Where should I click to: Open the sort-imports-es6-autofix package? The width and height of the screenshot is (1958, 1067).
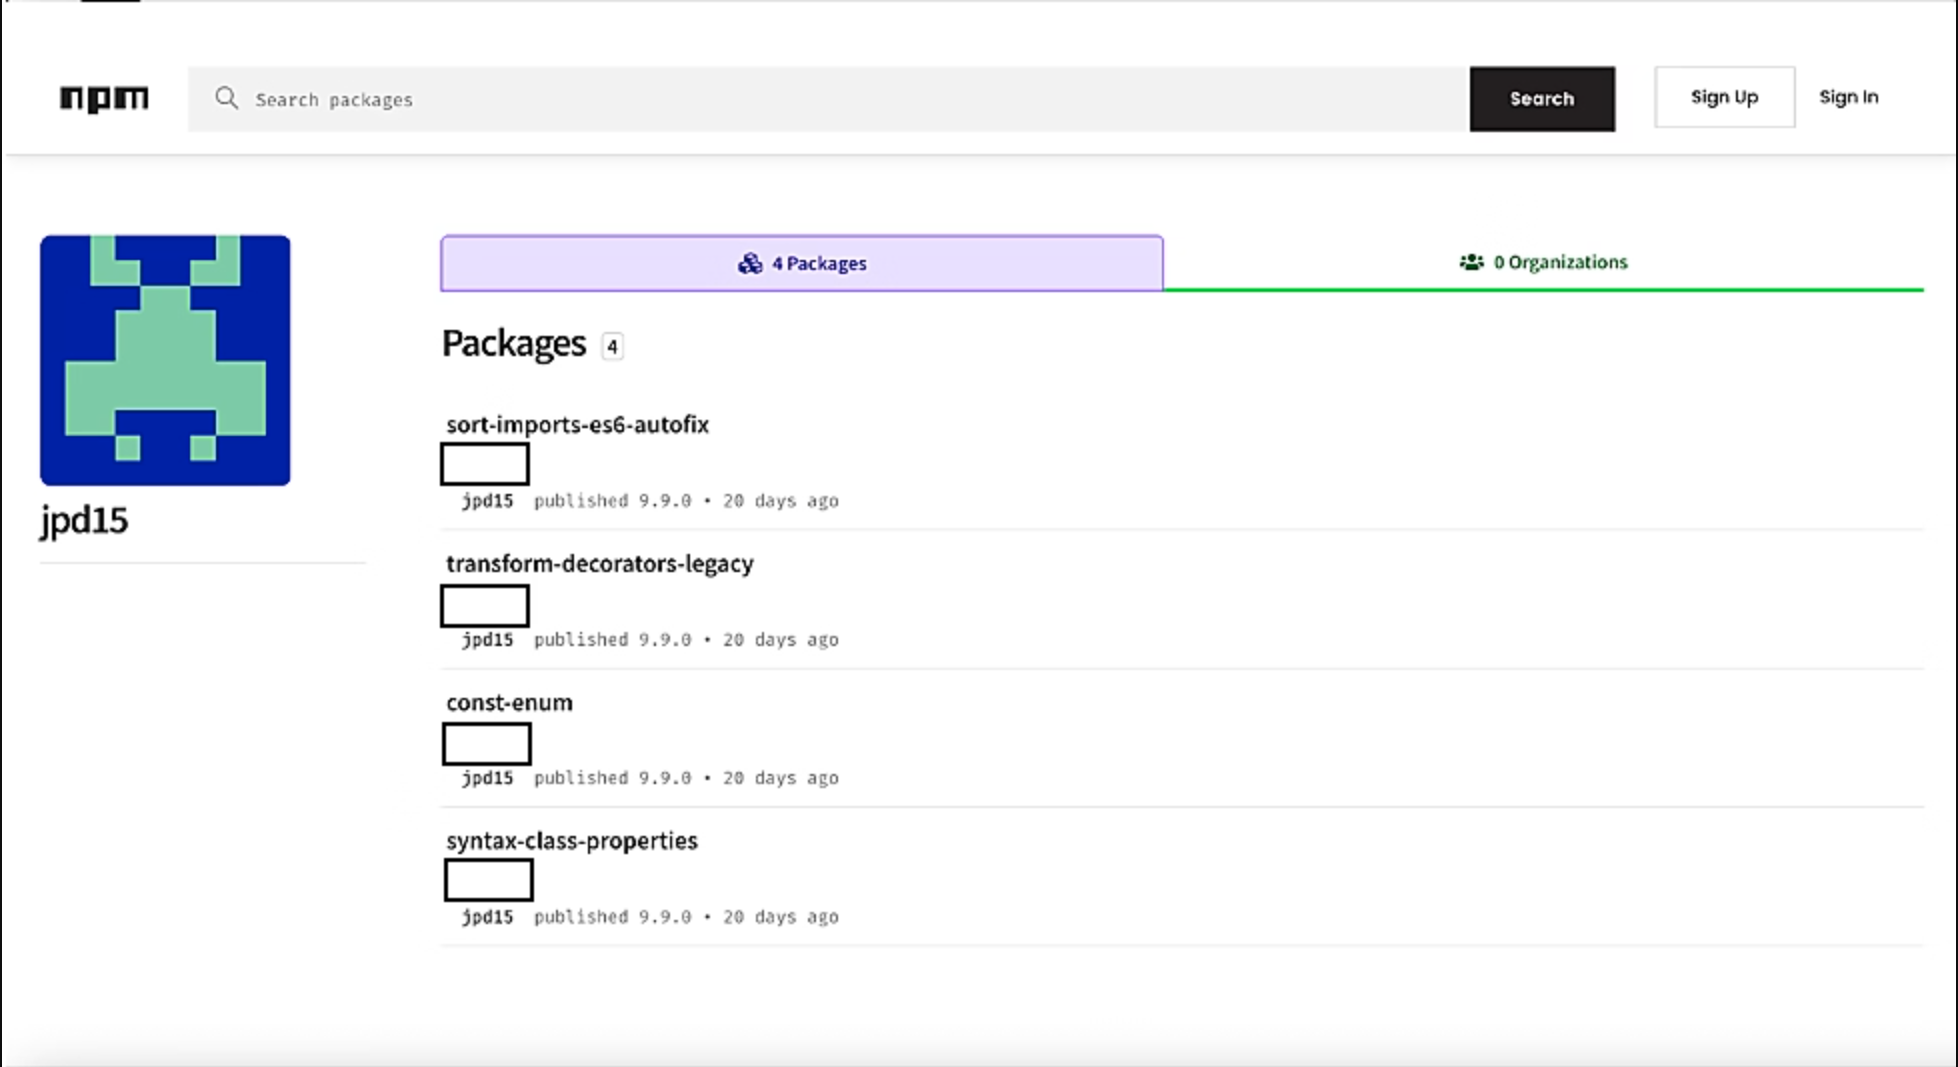click(x=577, y=424)
